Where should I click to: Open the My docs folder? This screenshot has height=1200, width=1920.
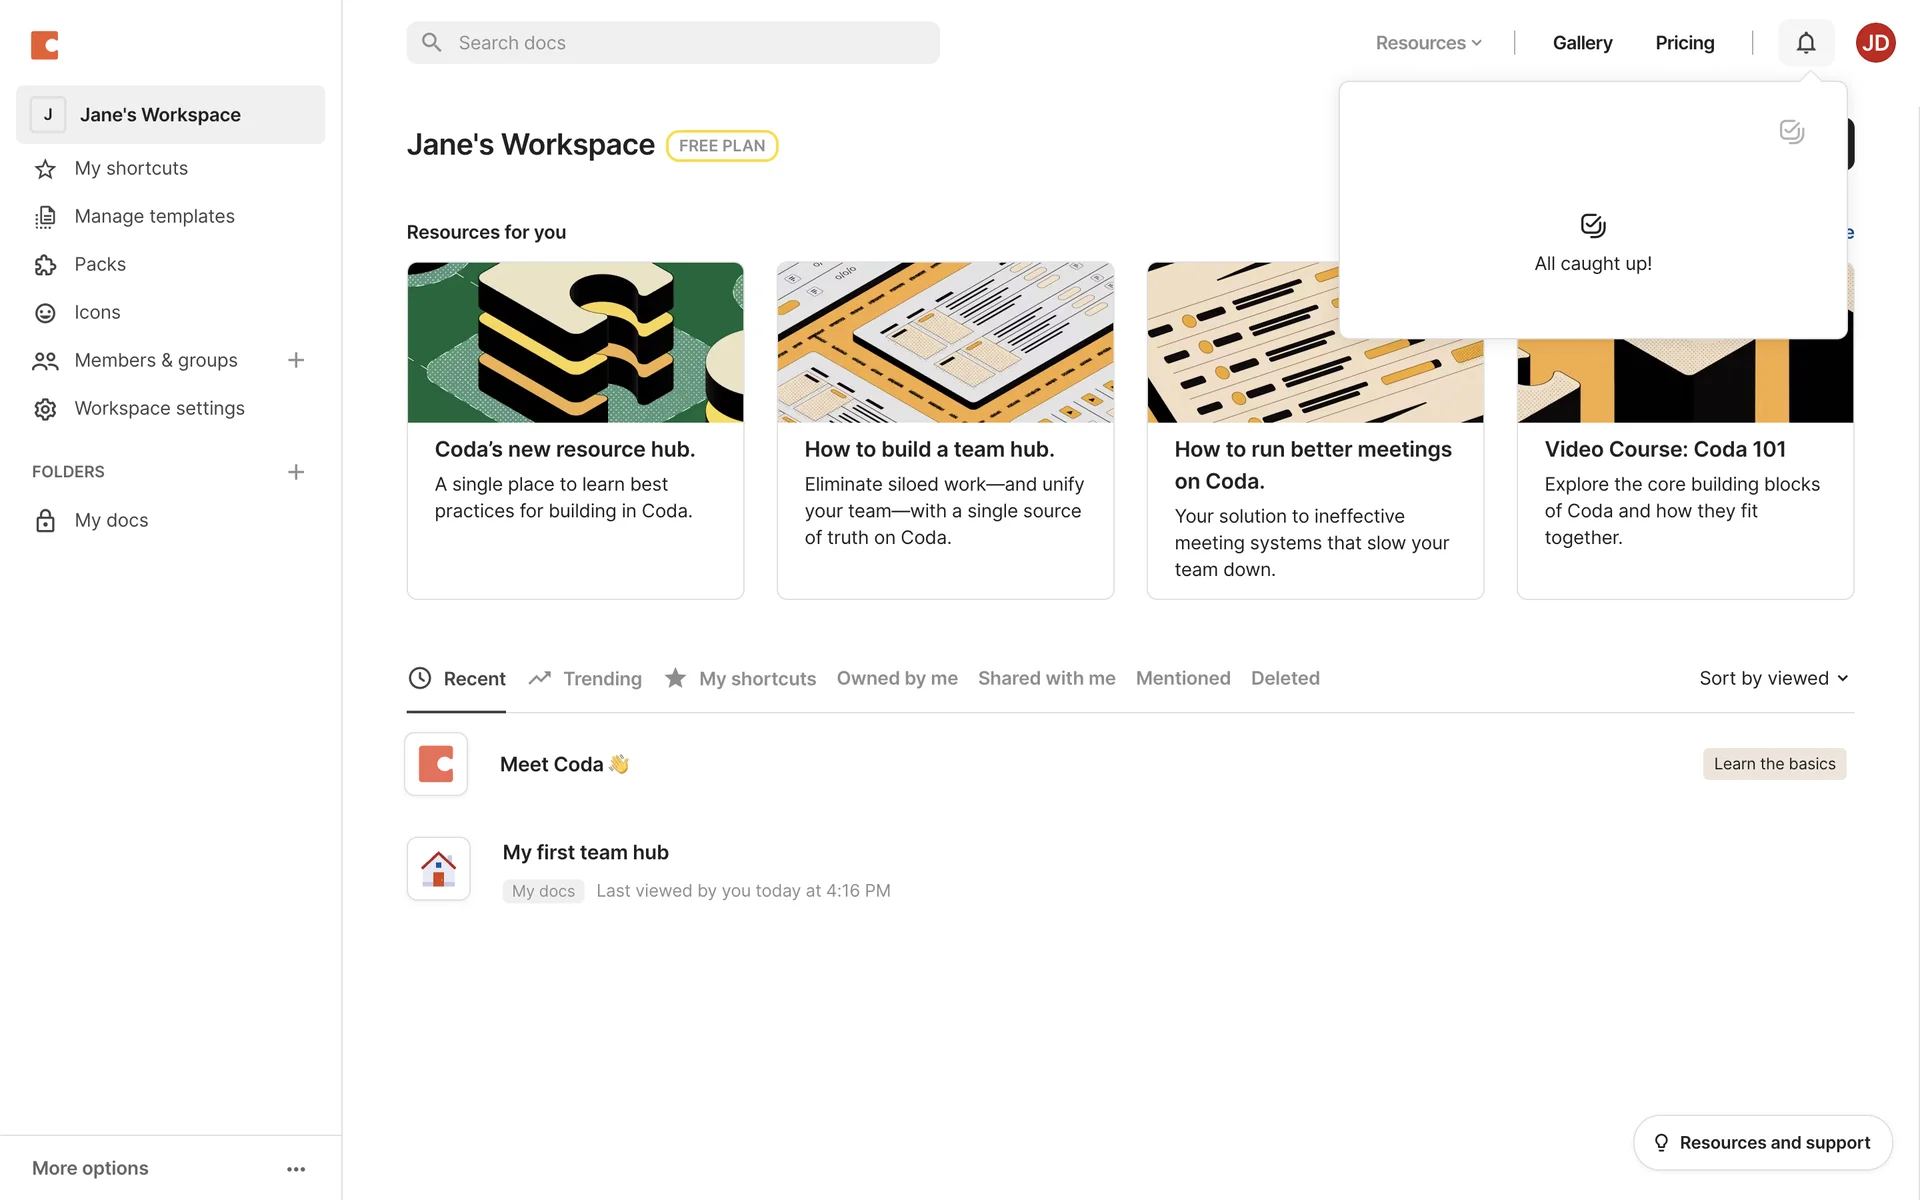pyautogui.click(x=111, y=520)
